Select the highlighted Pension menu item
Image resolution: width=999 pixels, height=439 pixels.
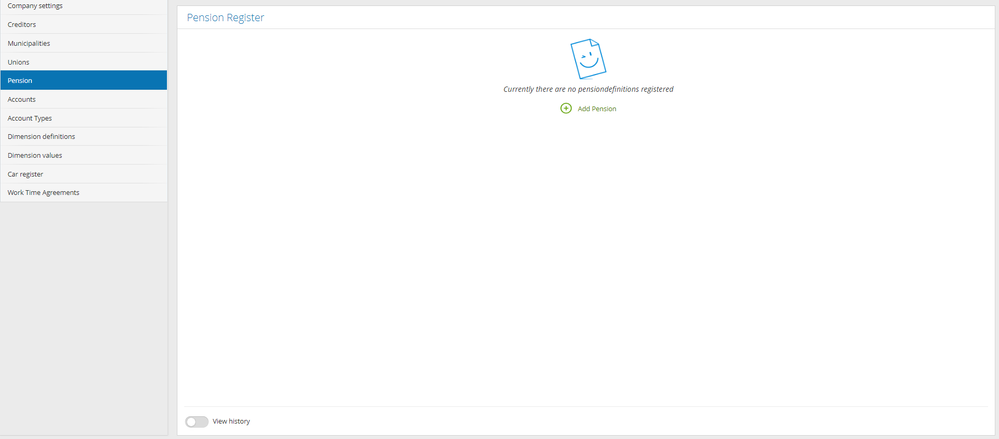[83, 80]
